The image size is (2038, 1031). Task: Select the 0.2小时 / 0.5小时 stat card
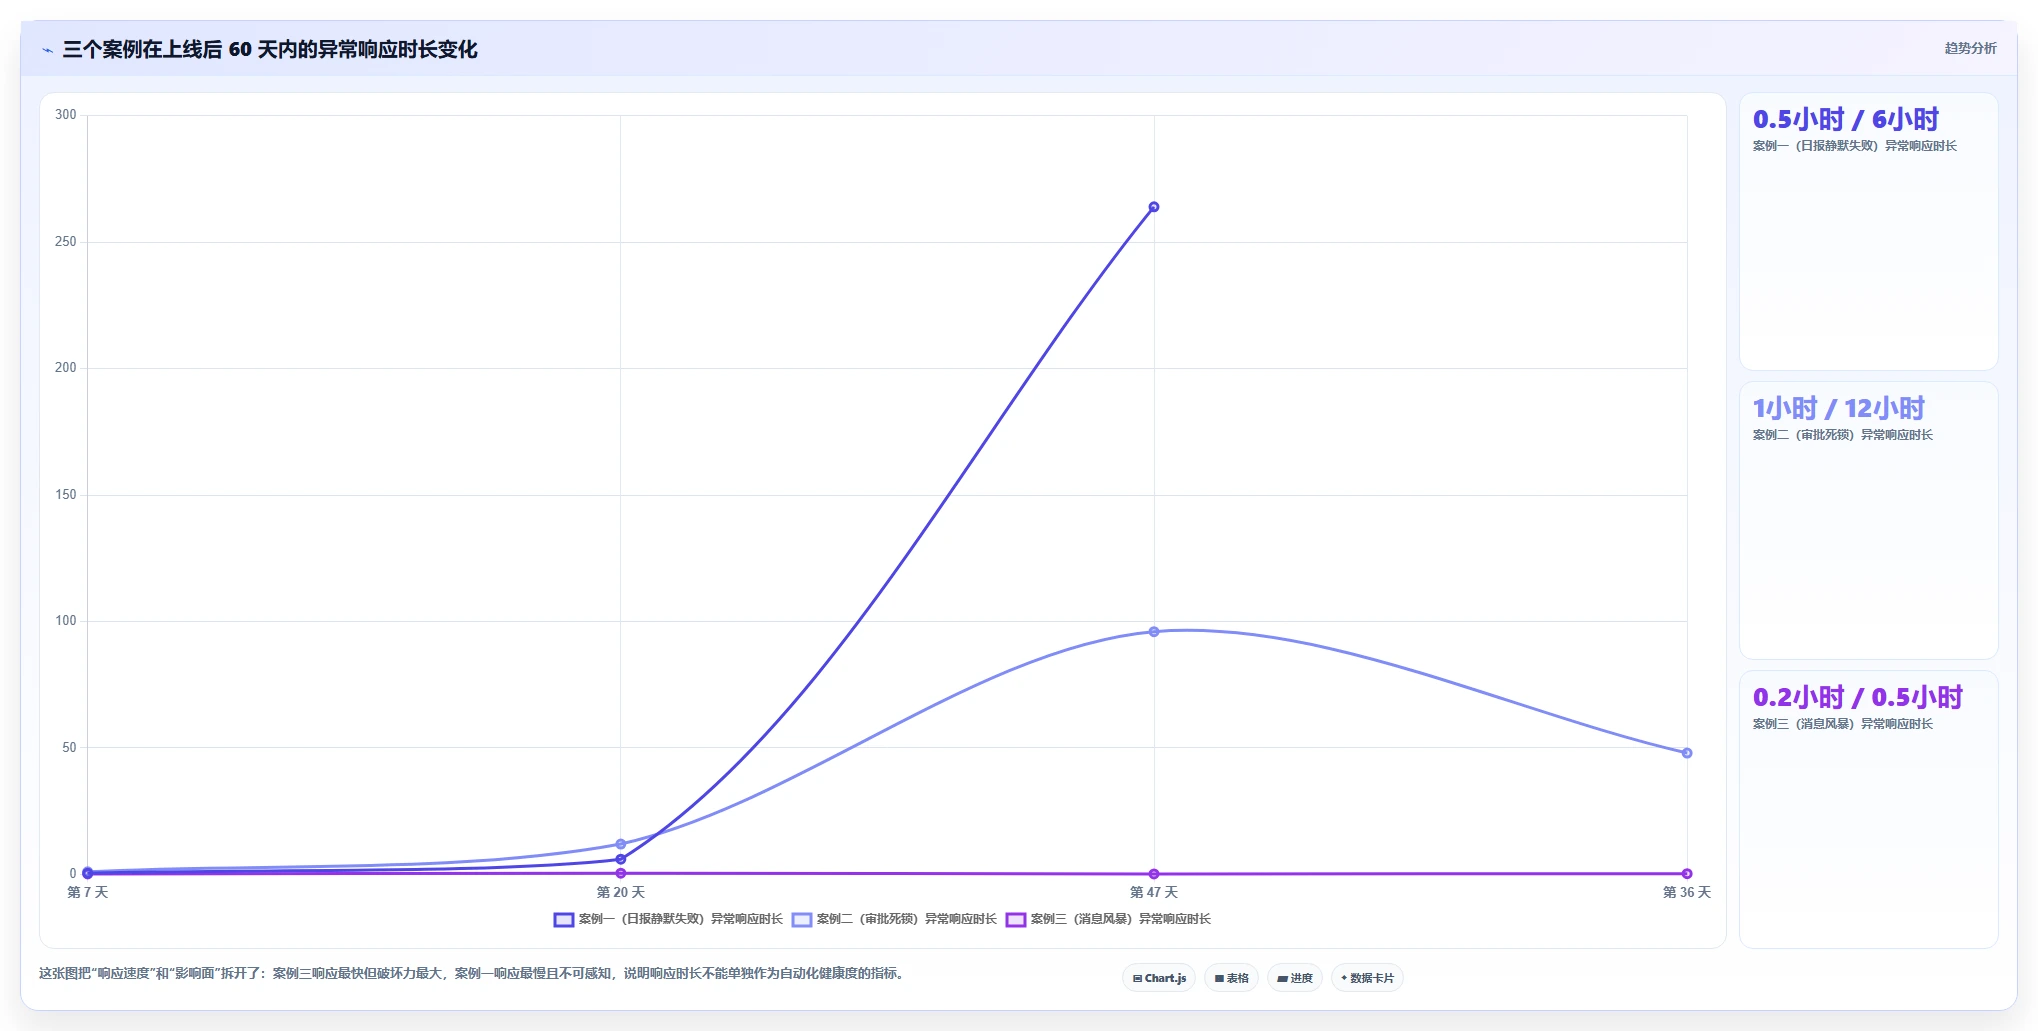pyautogui.click(x=1868, y=809)
